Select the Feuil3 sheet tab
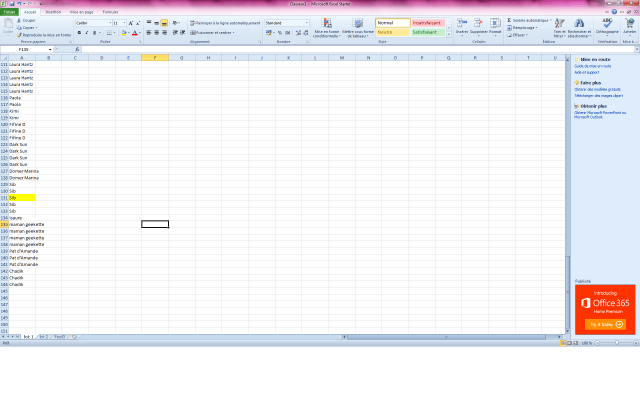This screenshot has height=408, width=640. (60, 337)
